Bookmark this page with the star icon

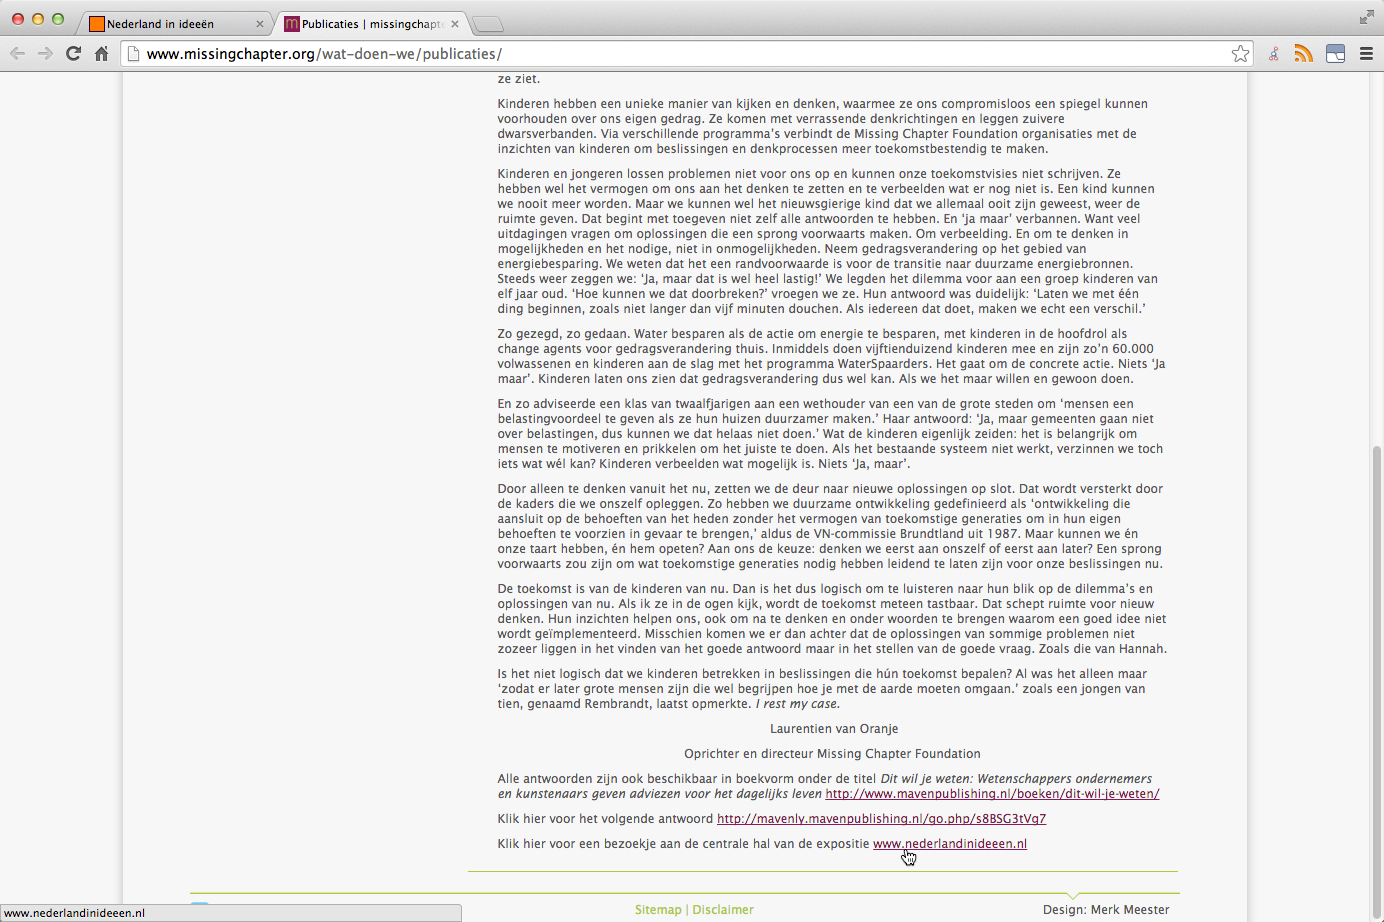pos(1240,54)
